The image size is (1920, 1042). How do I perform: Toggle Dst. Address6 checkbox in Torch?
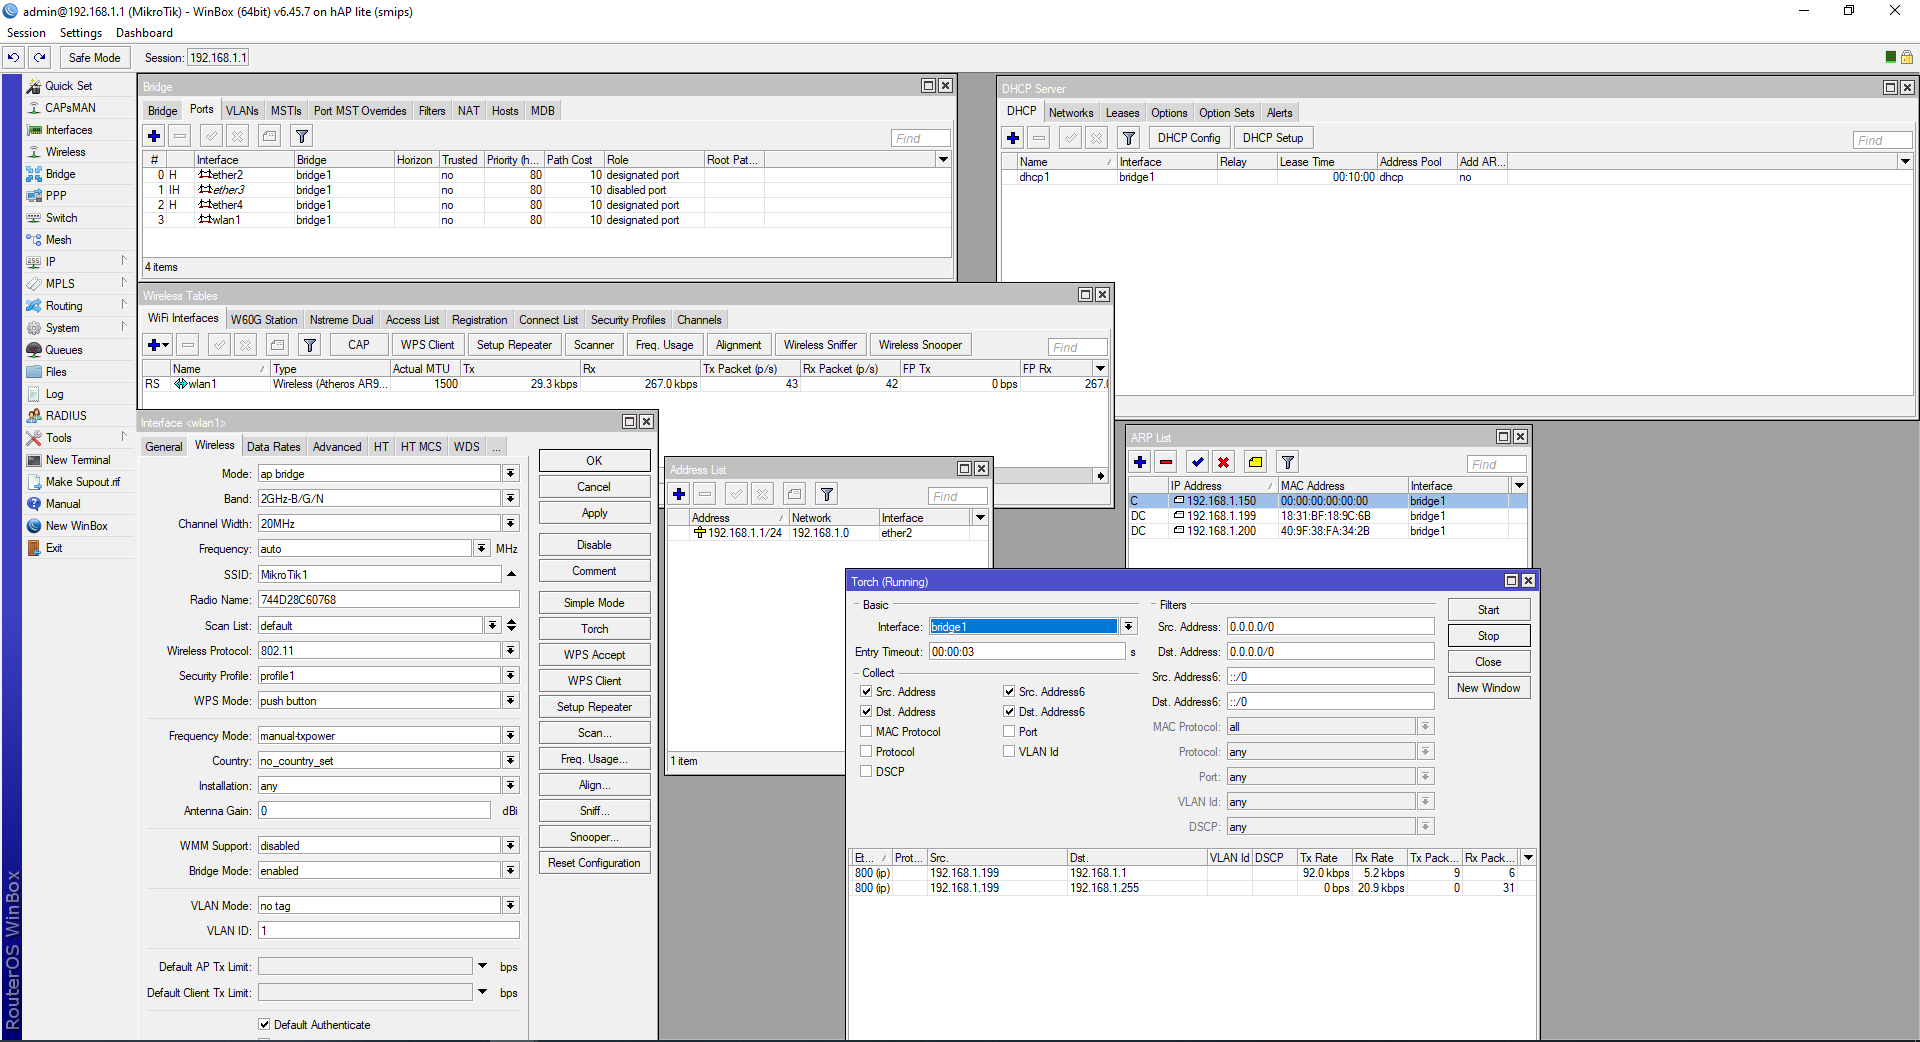(x=1009, y=712)
